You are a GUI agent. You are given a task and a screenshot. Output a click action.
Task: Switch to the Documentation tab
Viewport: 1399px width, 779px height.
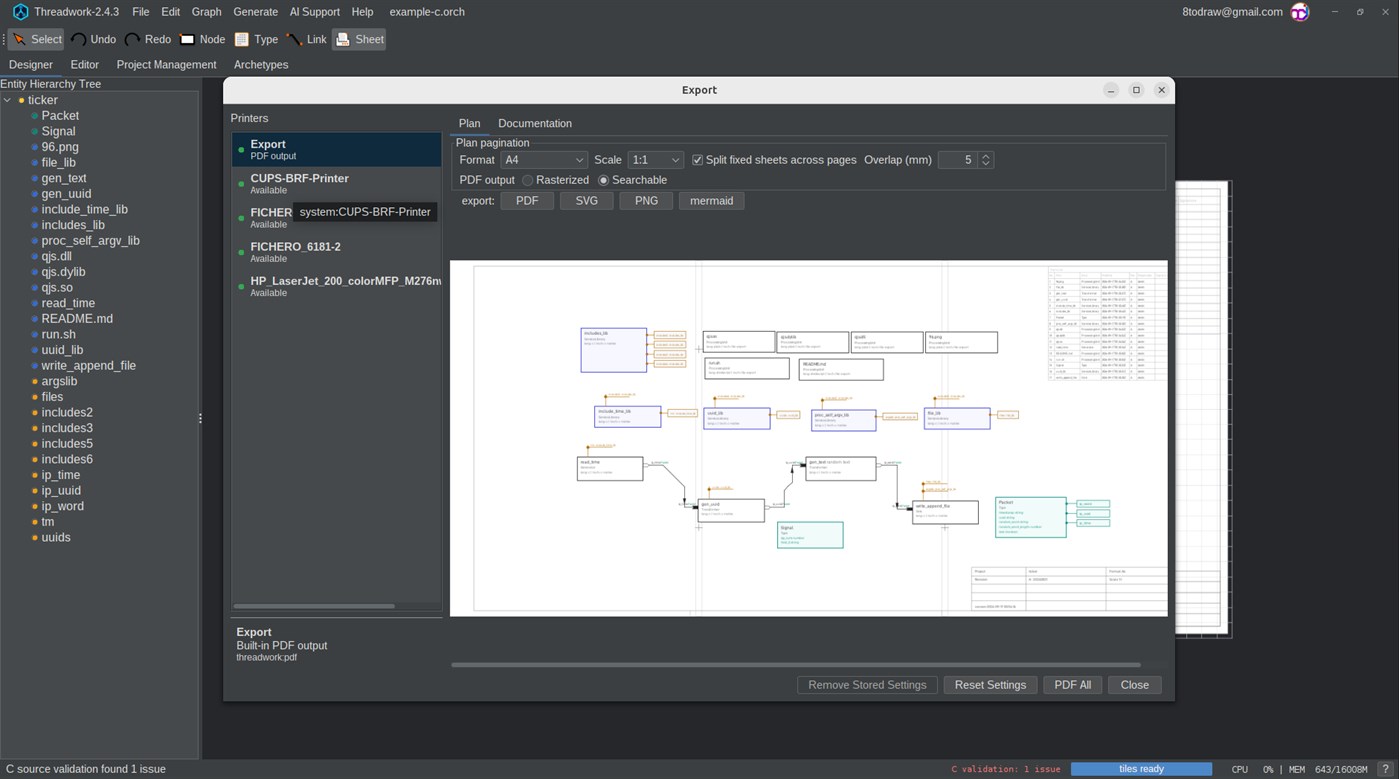tap(535, 123)
